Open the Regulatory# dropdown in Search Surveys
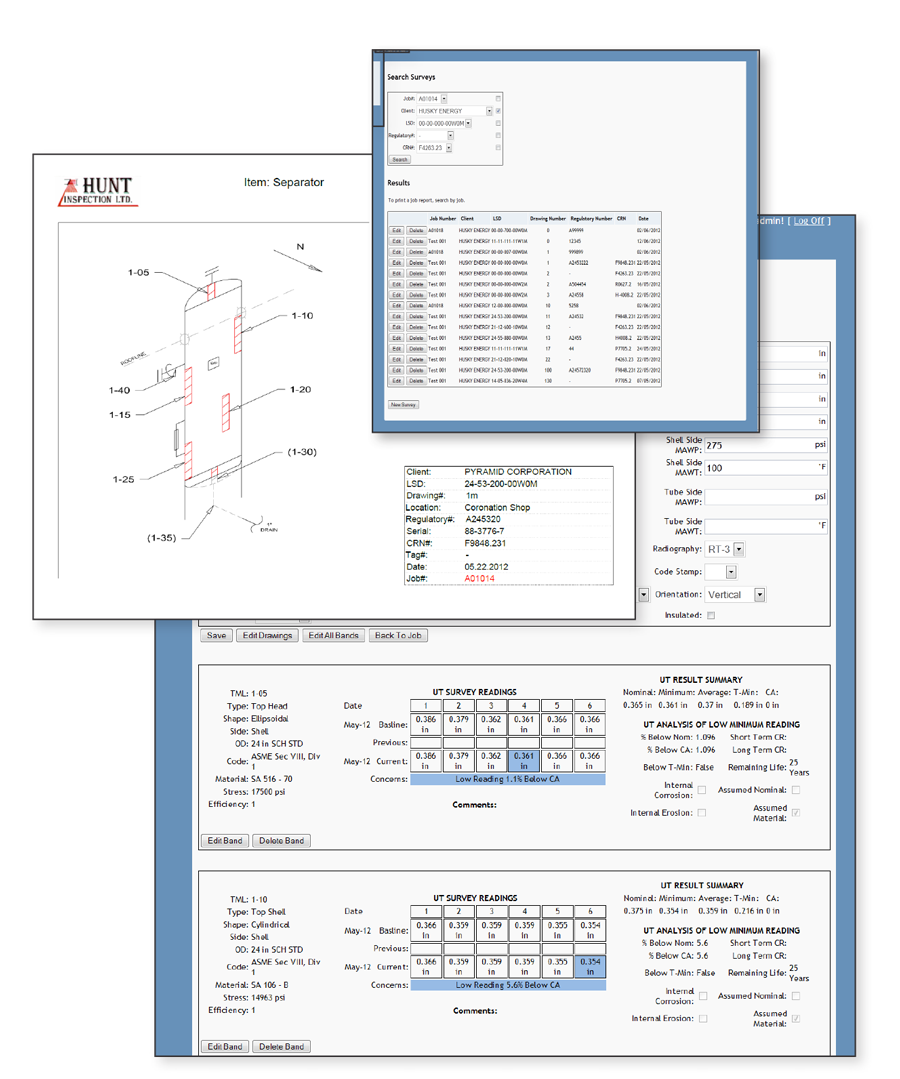900x1079 pixels. 451,136
